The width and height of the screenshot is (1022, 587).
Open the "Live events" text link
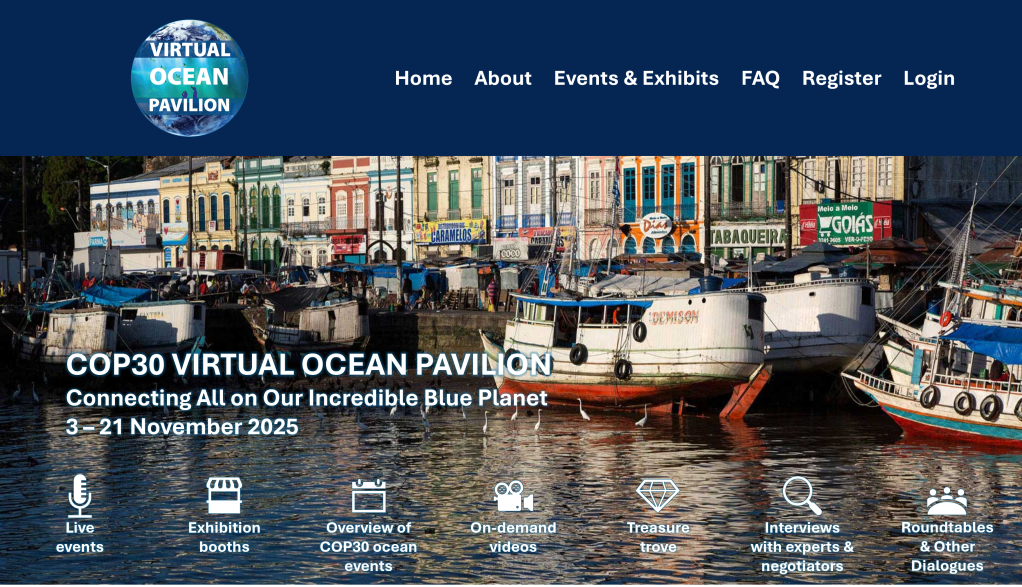tap(80, 537)
